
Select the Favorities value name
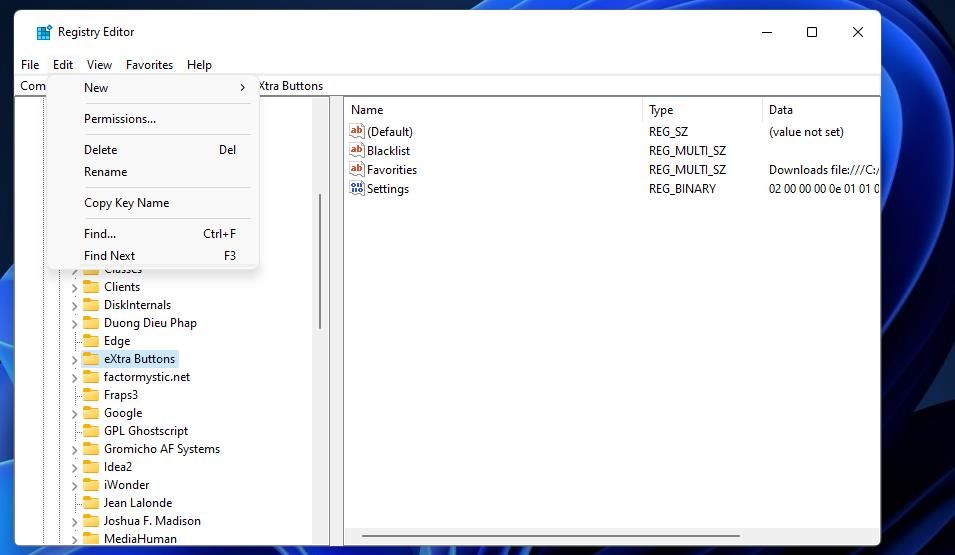pos(392,169)
